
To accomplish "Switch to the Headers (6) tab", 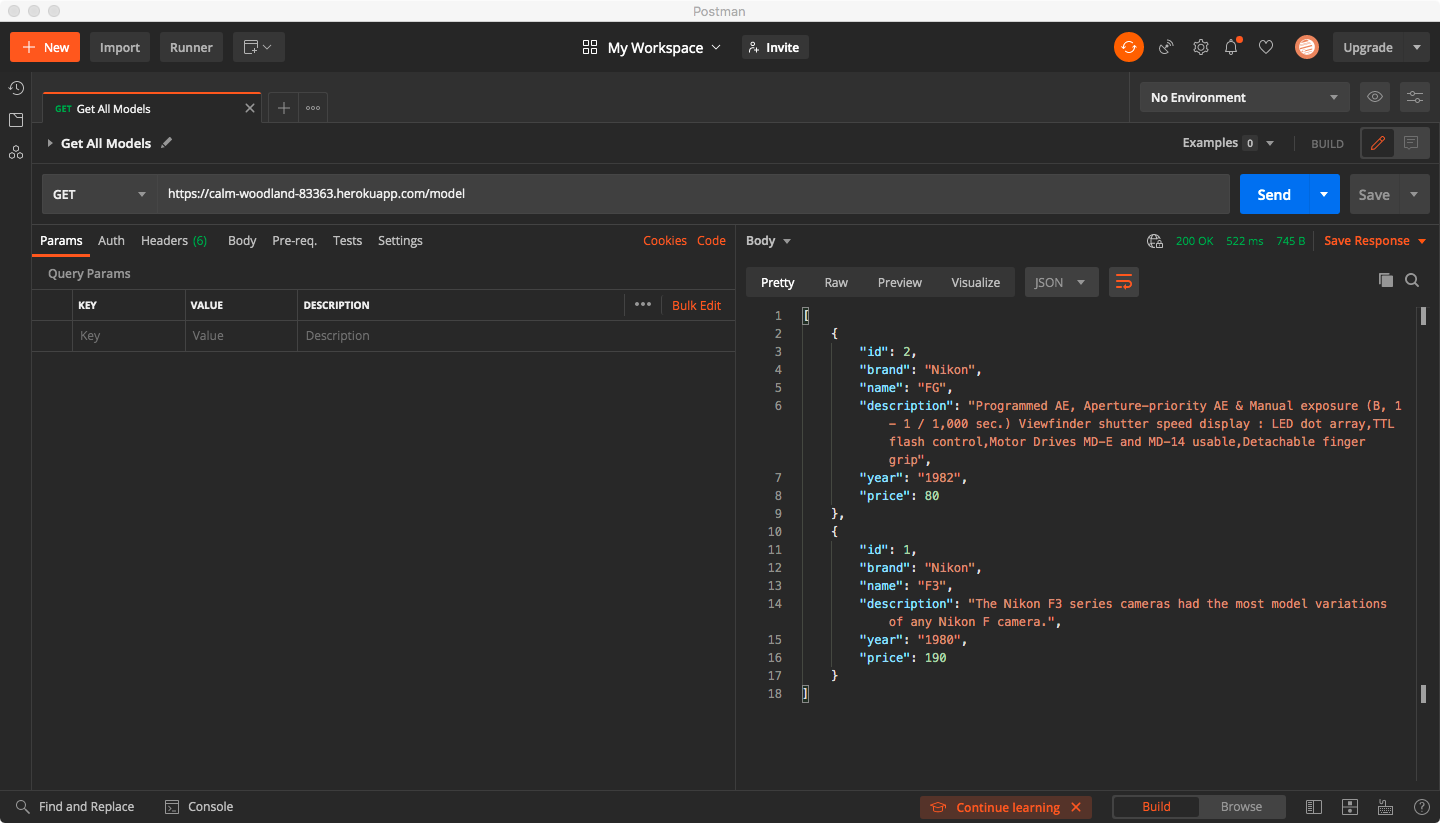I will (x=174, y=241).
